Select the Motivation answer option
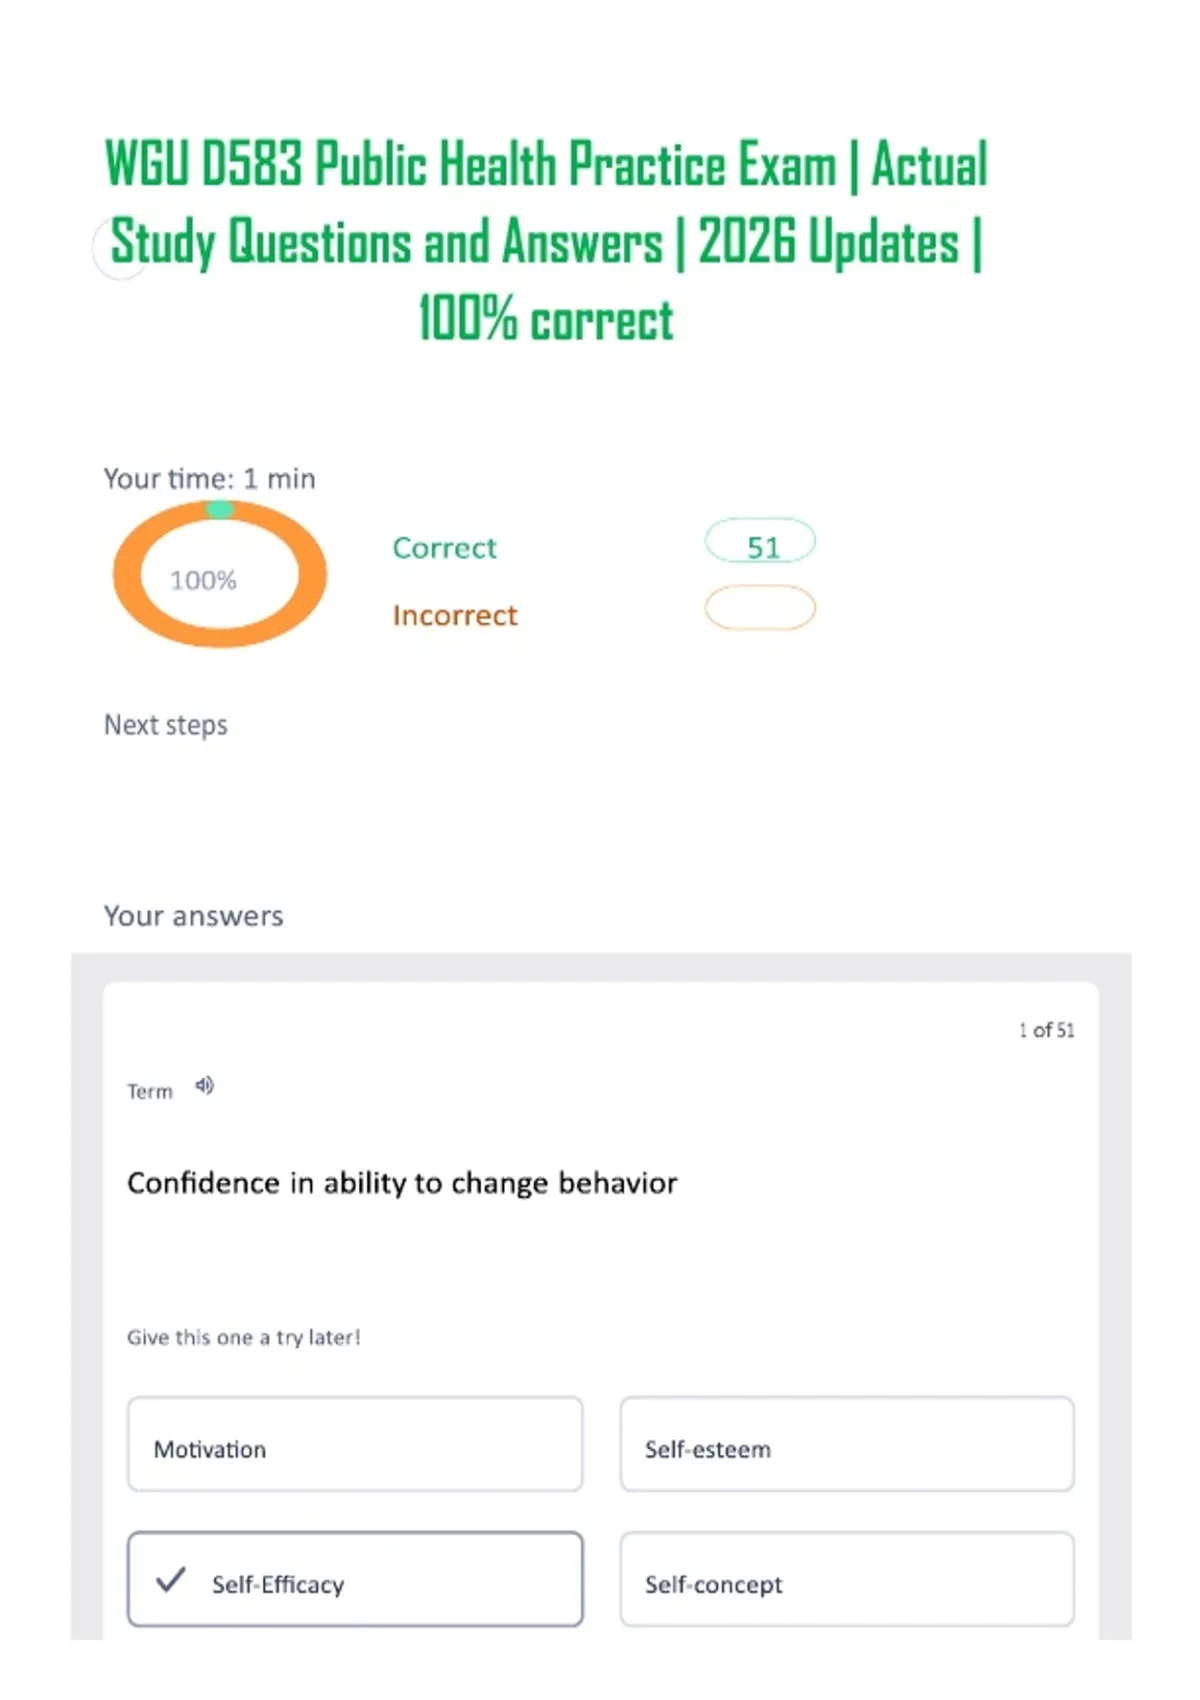Screen dimensions: 1200x1700 point(355,1445)
